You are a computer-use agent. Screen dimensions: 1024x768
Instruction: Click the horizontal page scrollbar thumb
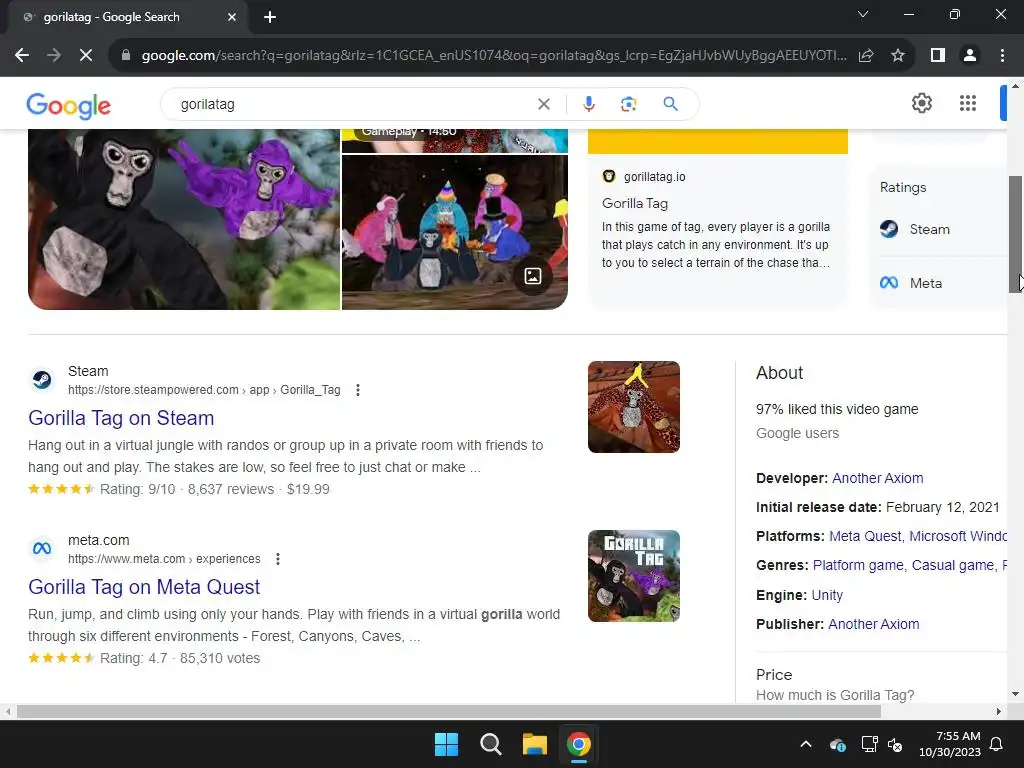tap(448, 711)
